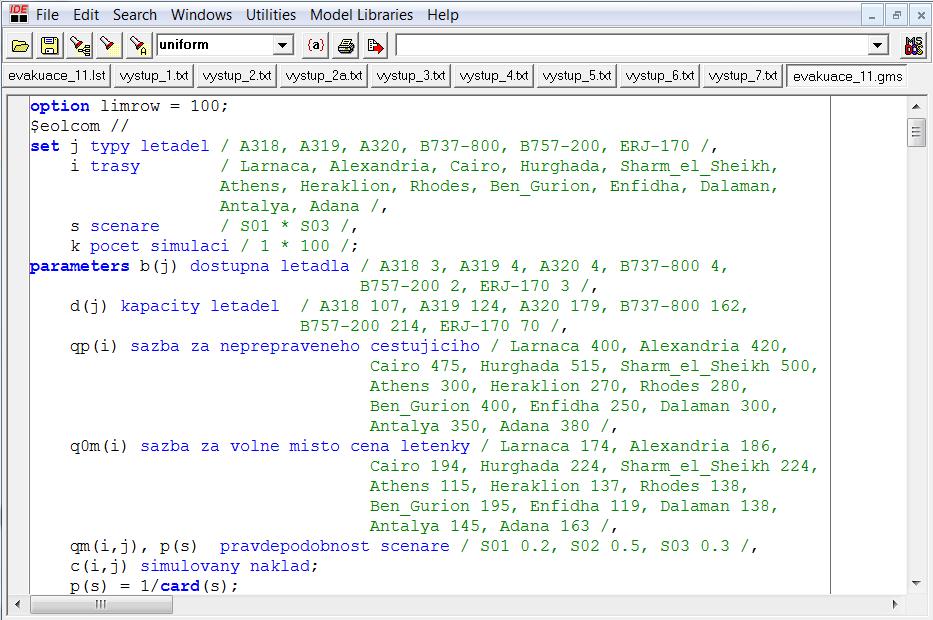Image resolution: width=933 pixels, height=620 pixels.
Task: Click the text 'typy letadel'
Action: coord(149,146)
